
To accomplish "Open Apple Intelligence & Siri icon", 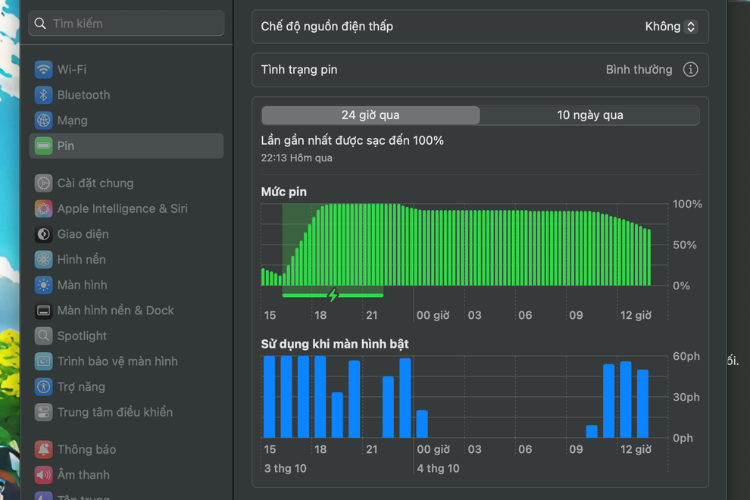I will [44, 209].
